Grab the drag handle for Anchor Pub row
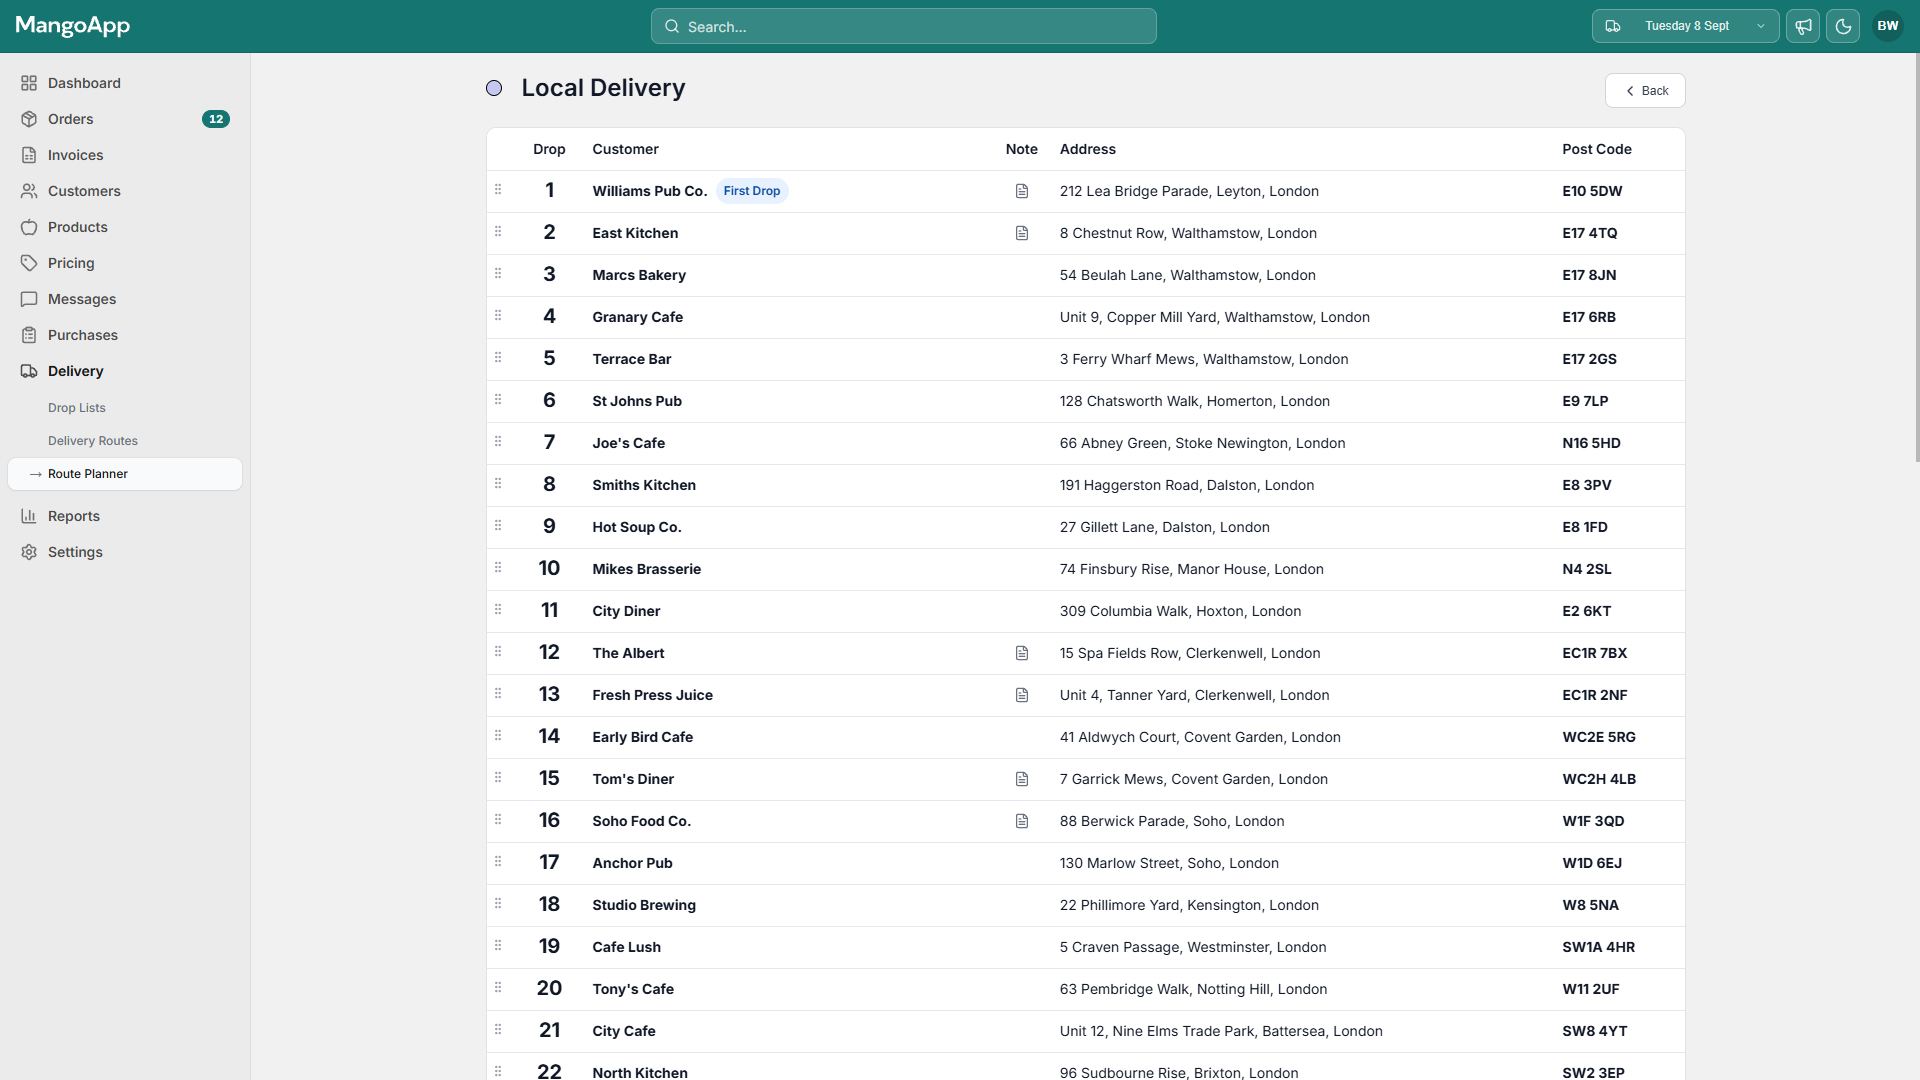Image resolution: width=1920 pixels, height=1080 pixels. click(x=498, y=862)
